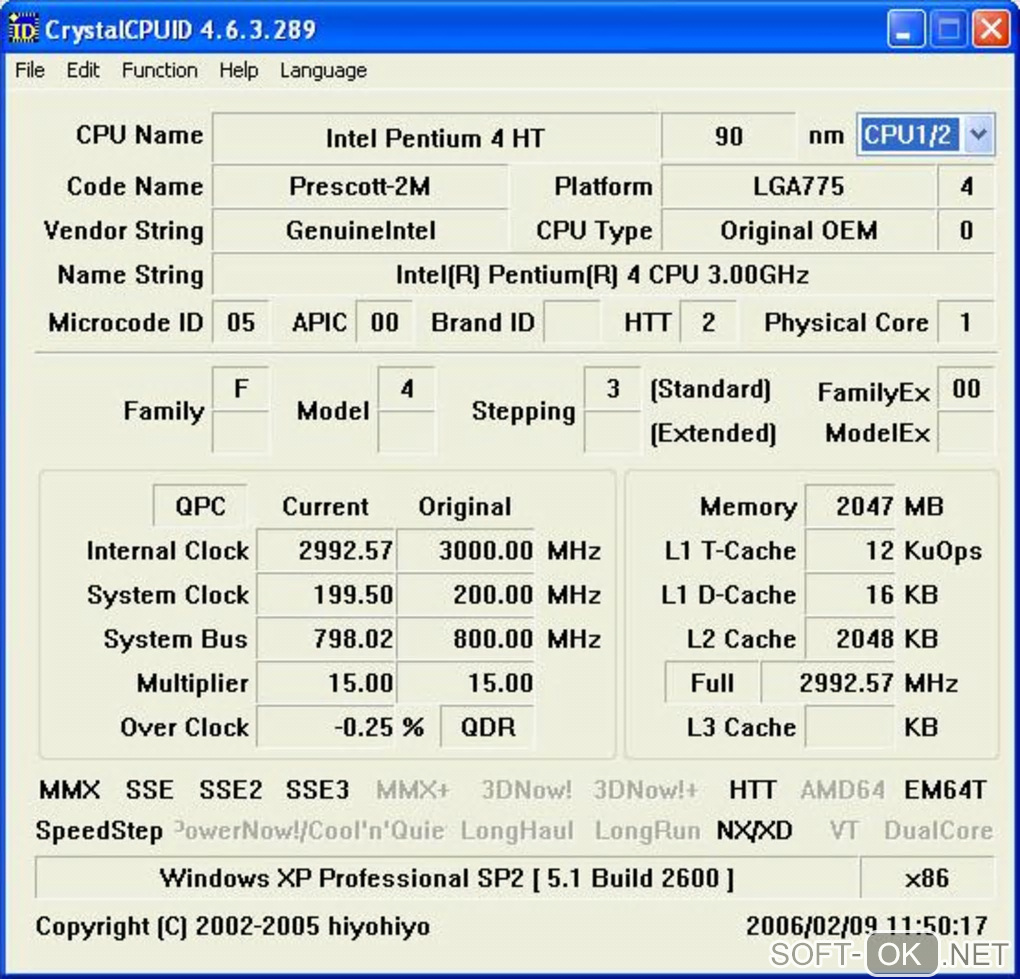Click the Microcode ID value 05
The height and width of the screenshot is (979, 1020).
point(241,322)
